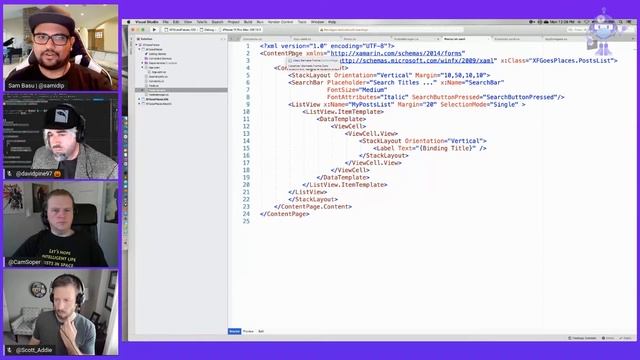Click the closing ContentPage tag on line 24

click(x=284, y=214)
